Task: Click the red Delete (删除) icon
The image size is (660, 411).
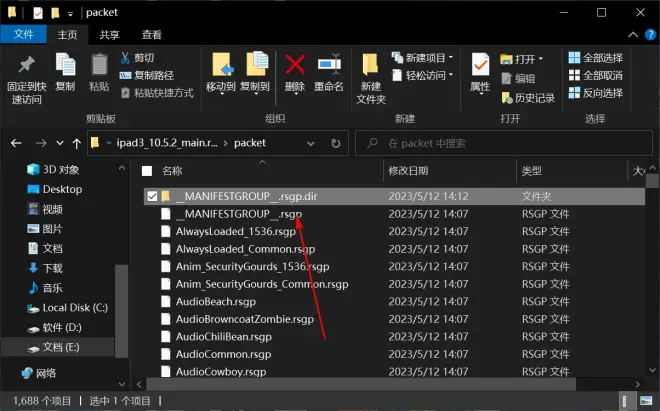Action: click(295, 66)
